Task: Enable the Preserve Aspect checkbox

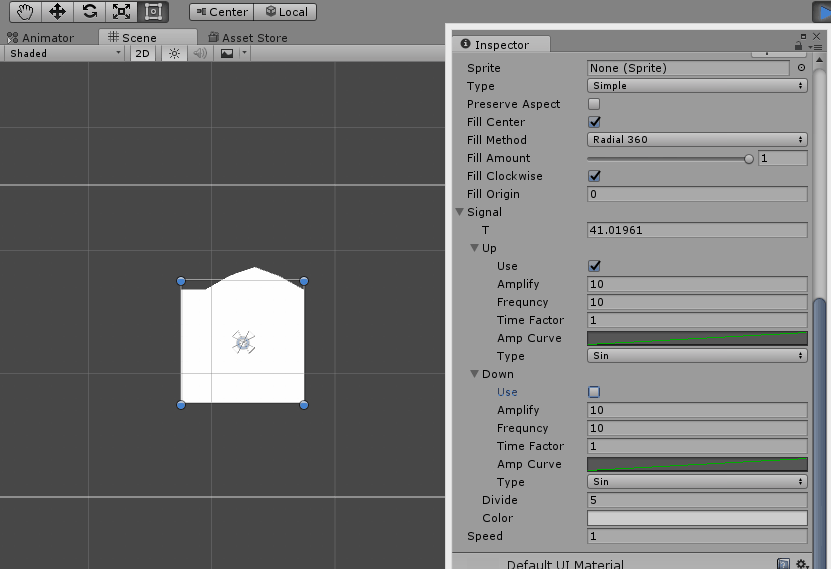Action: coord(594,104)
